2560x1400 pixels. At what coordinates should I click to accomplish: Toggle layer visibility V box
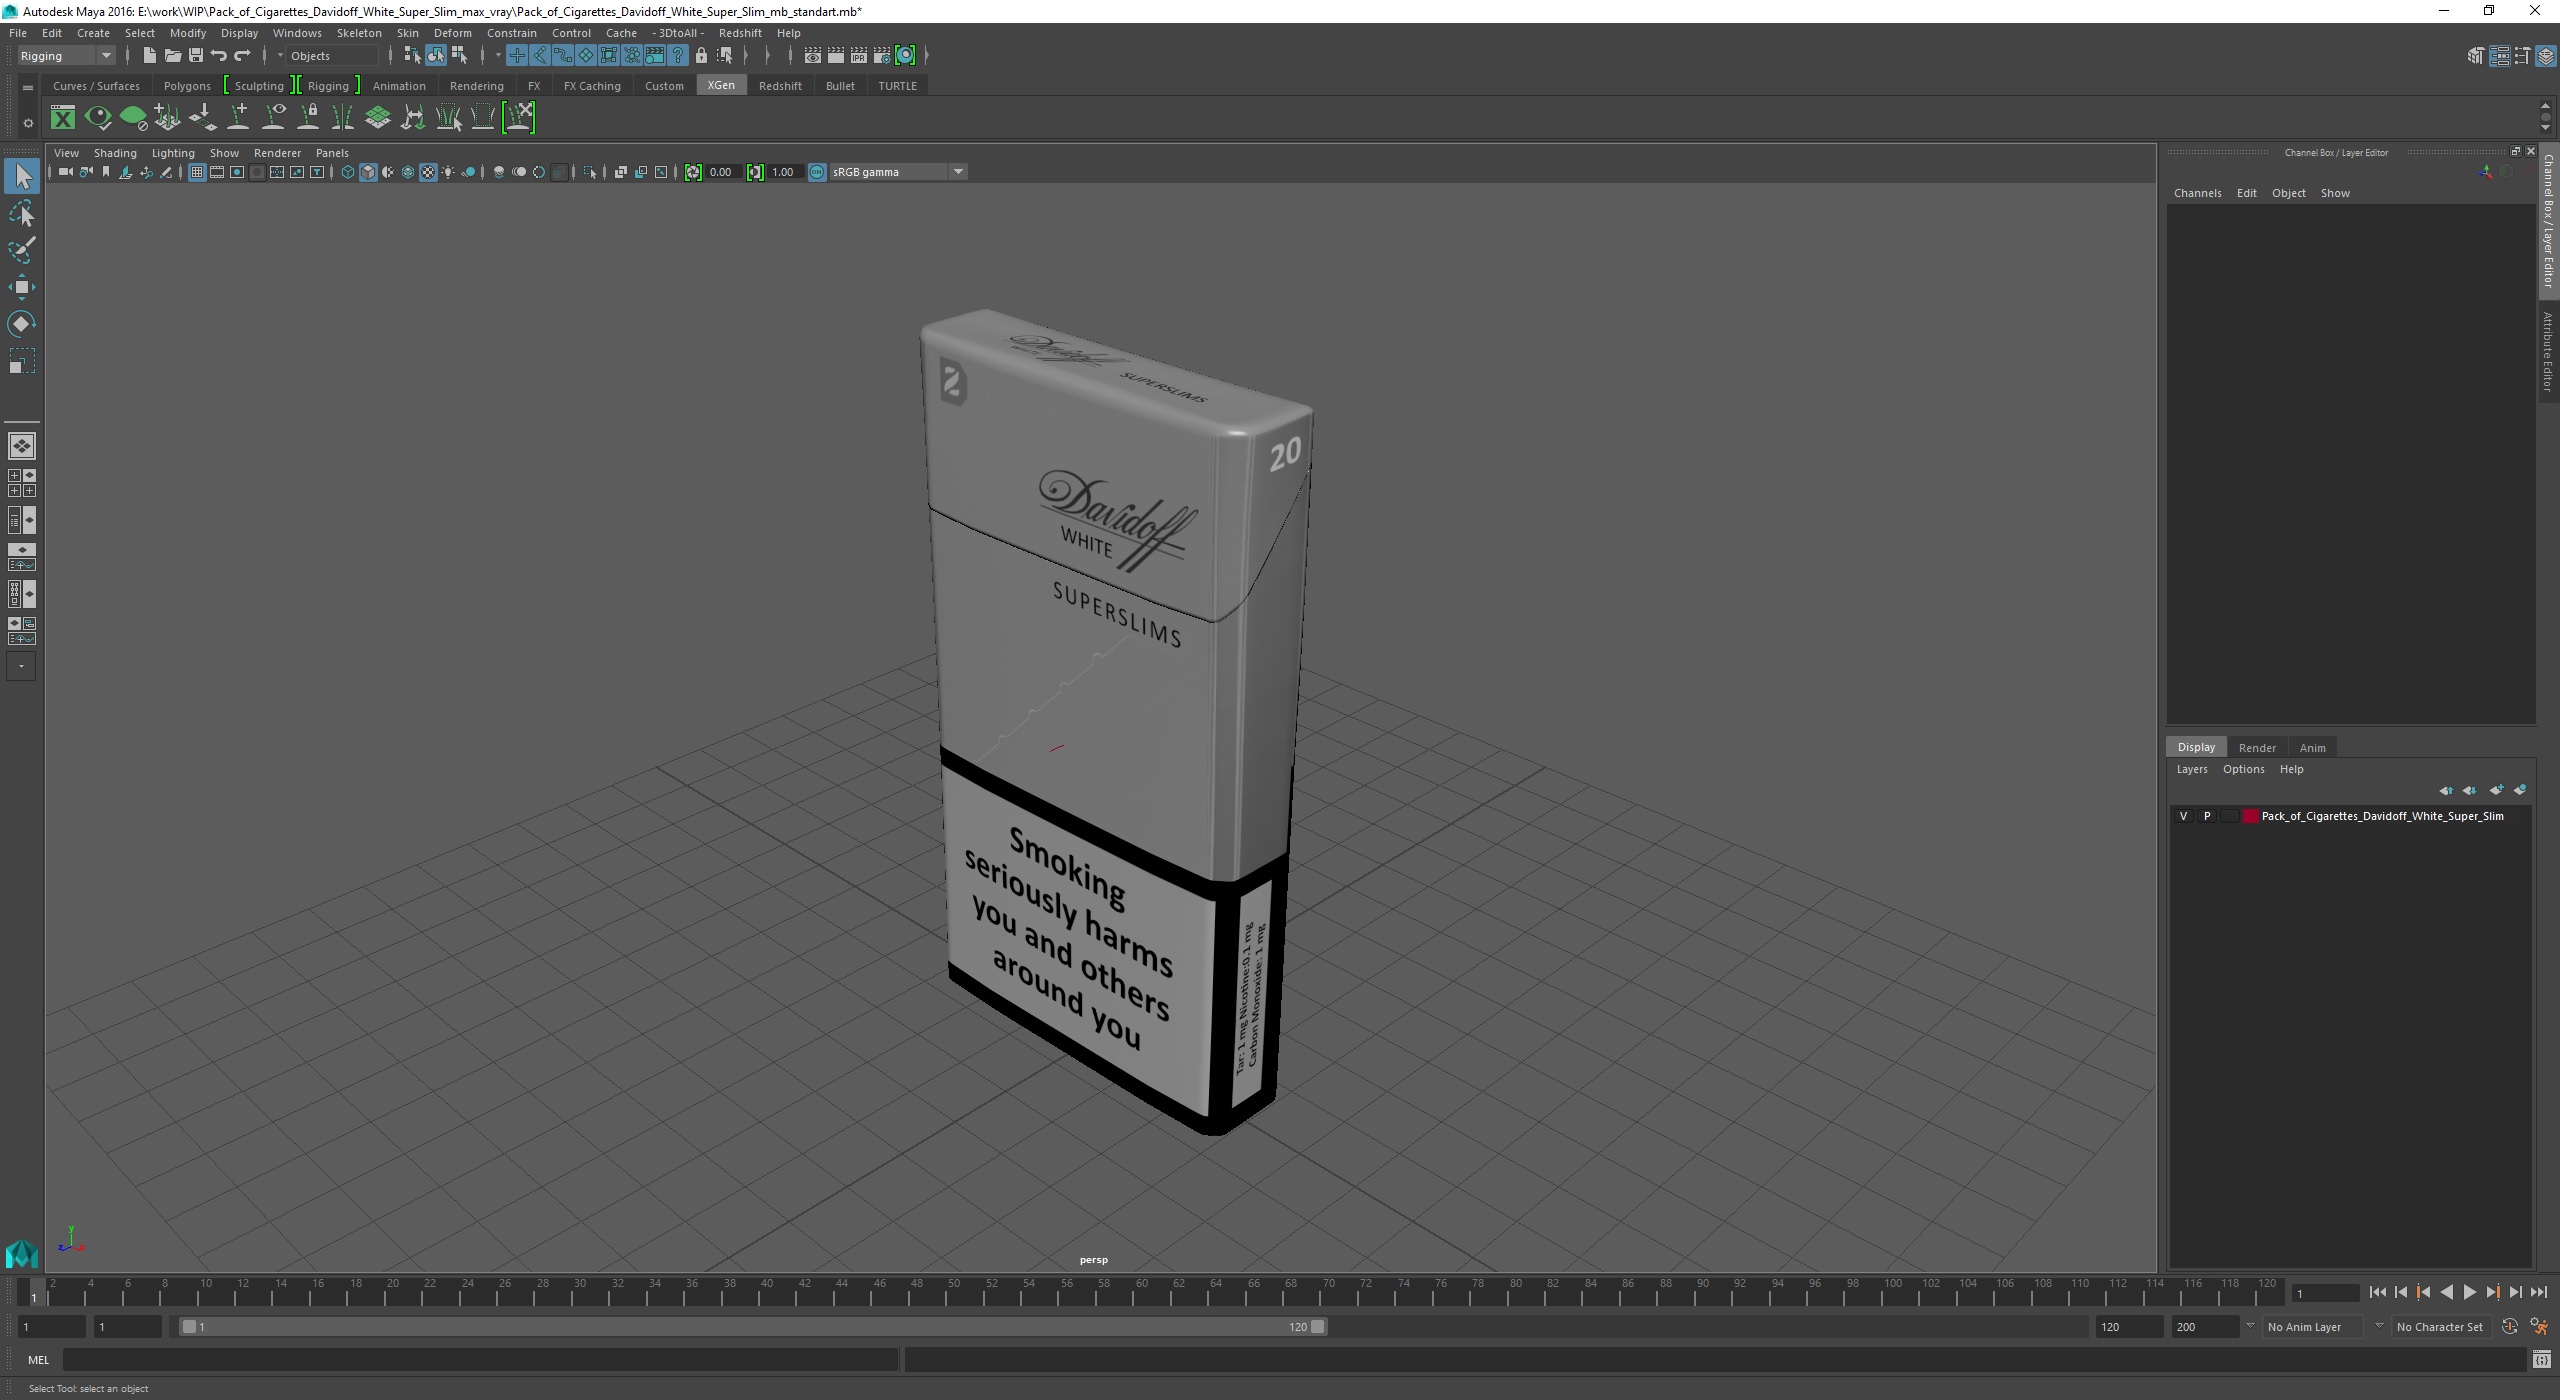pos(2183,816)
